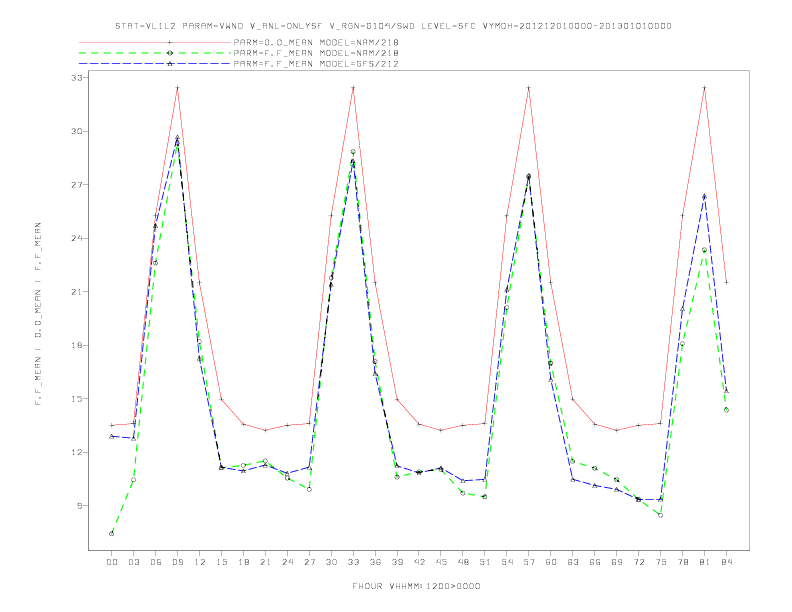Viewport: 792px width, 612px height.
Task: Click the rotated y-axis label F.F_MEAN | O.O_MEAN
Action: (38, 314)
